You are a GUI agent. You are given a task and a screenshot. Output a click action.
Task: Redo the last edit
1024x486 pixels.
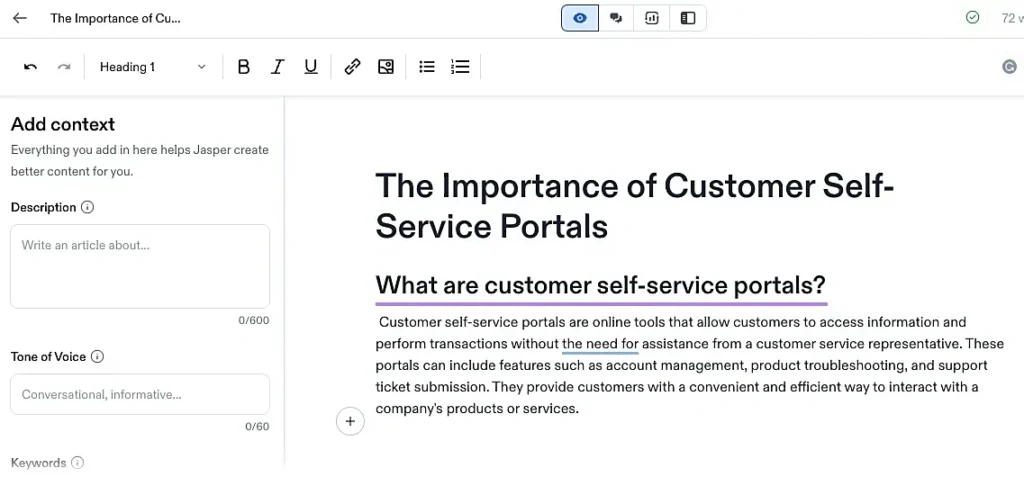pos(64,67)
